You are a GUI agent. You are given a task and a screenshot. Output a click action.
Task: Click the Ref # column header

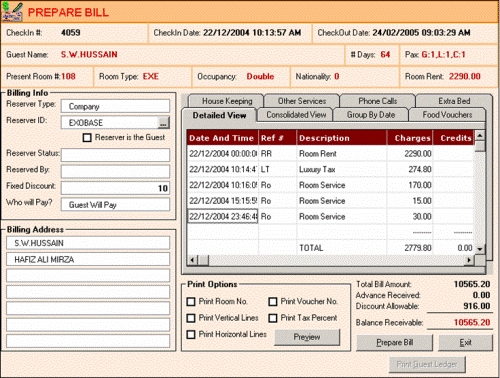(x=277, y=138)
